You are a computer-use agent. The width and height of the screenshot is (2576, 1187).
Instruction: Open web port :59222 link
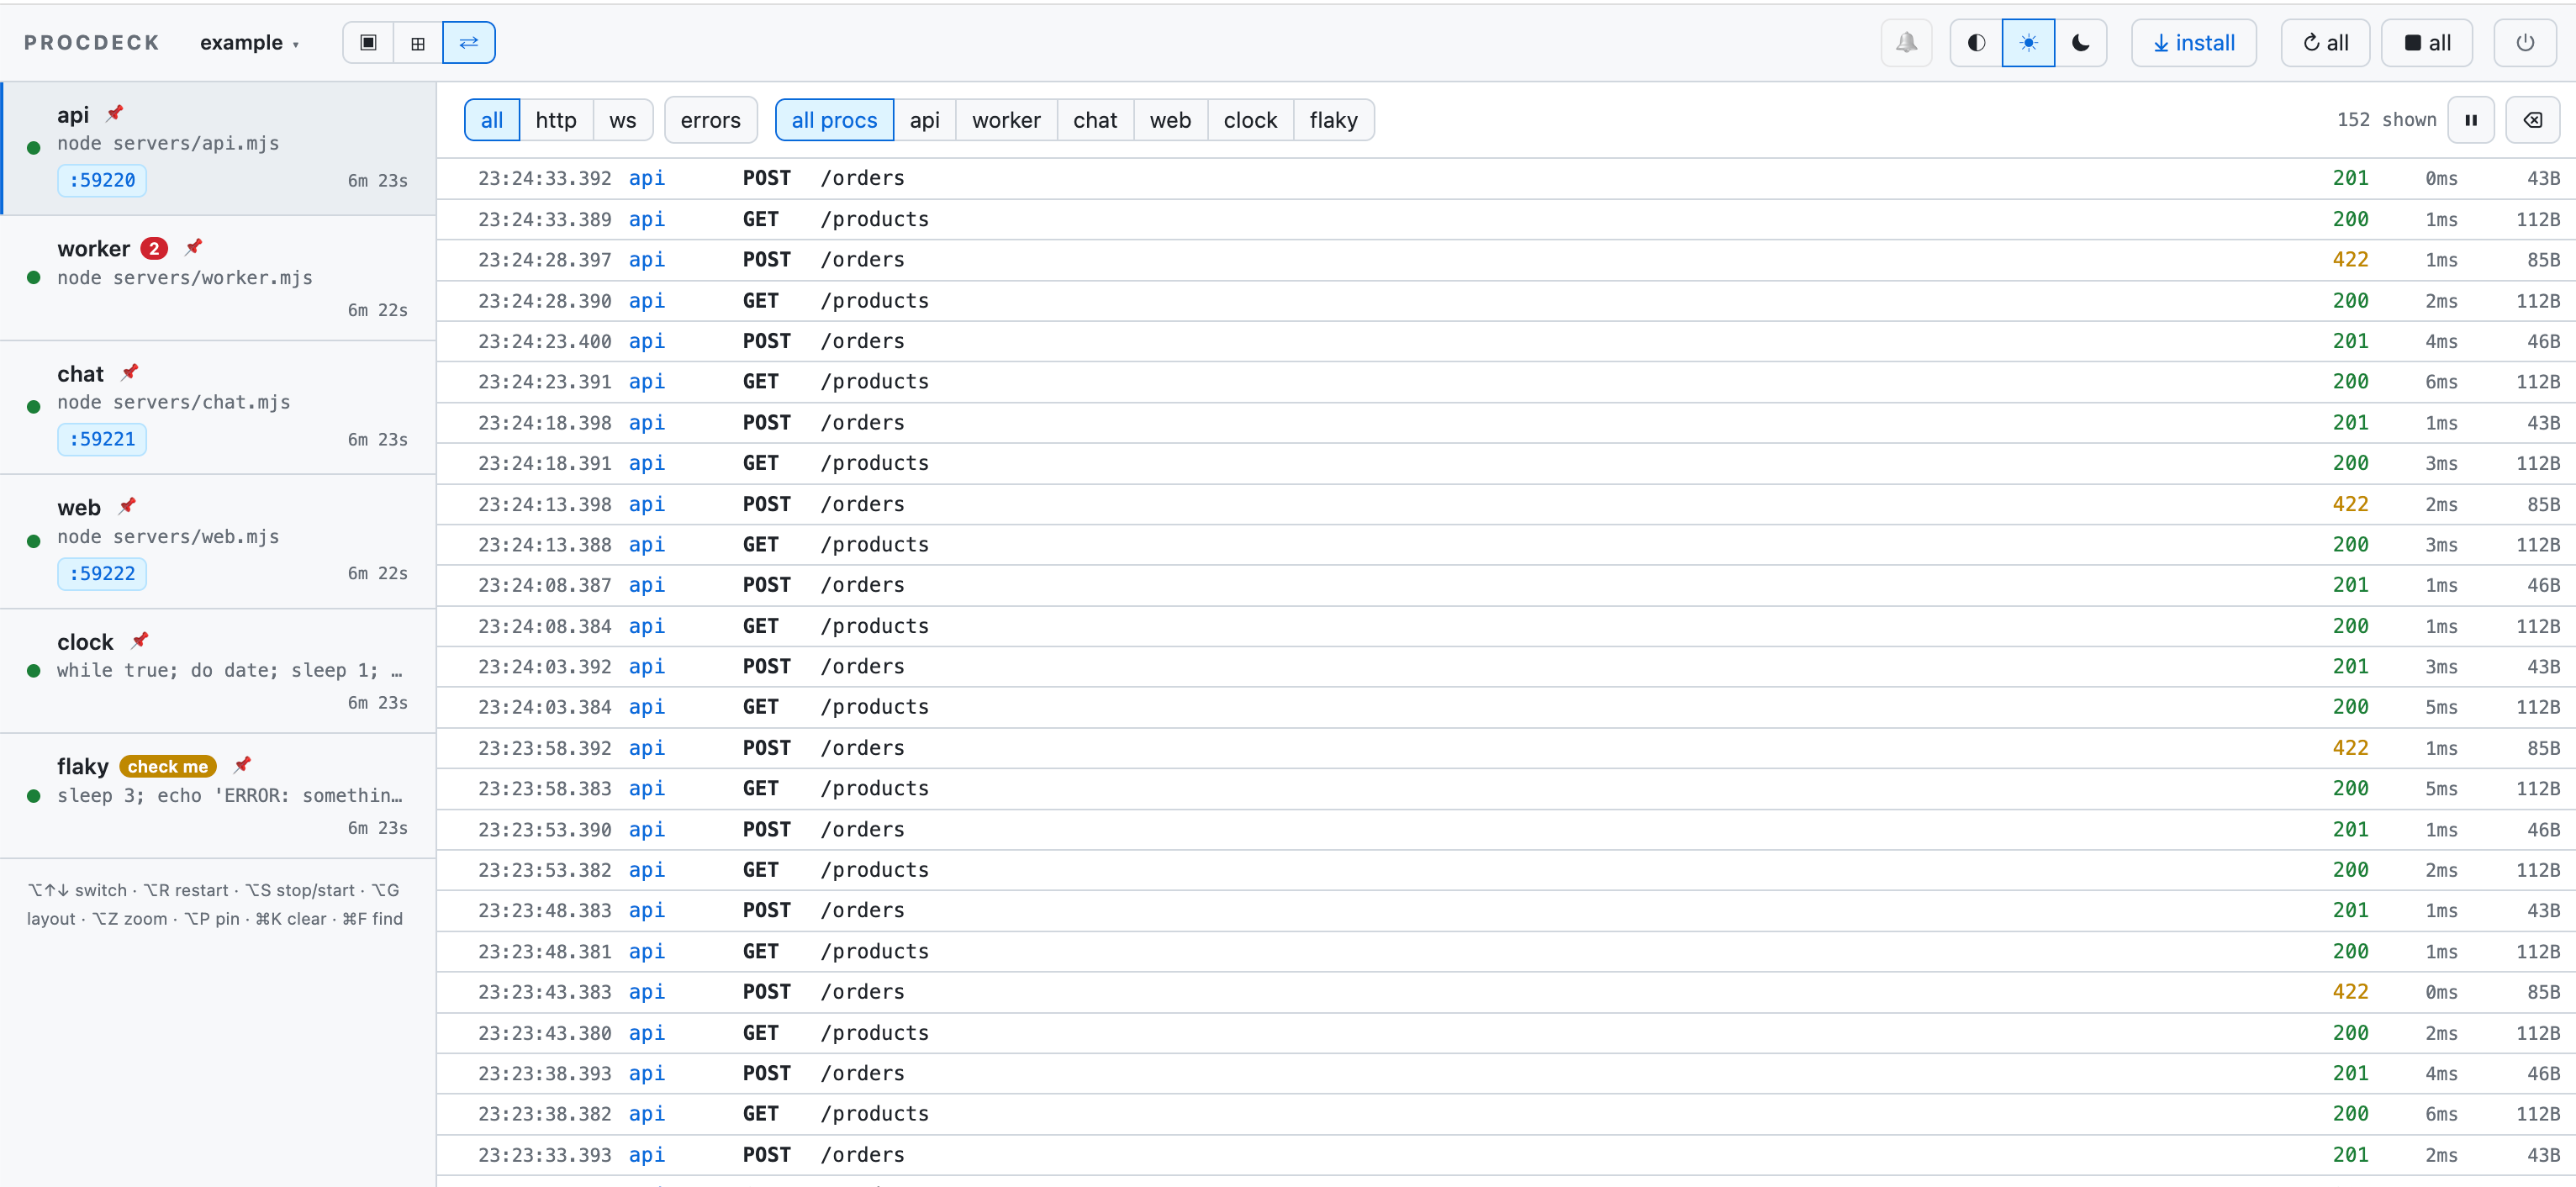click(x=102, y=573)
